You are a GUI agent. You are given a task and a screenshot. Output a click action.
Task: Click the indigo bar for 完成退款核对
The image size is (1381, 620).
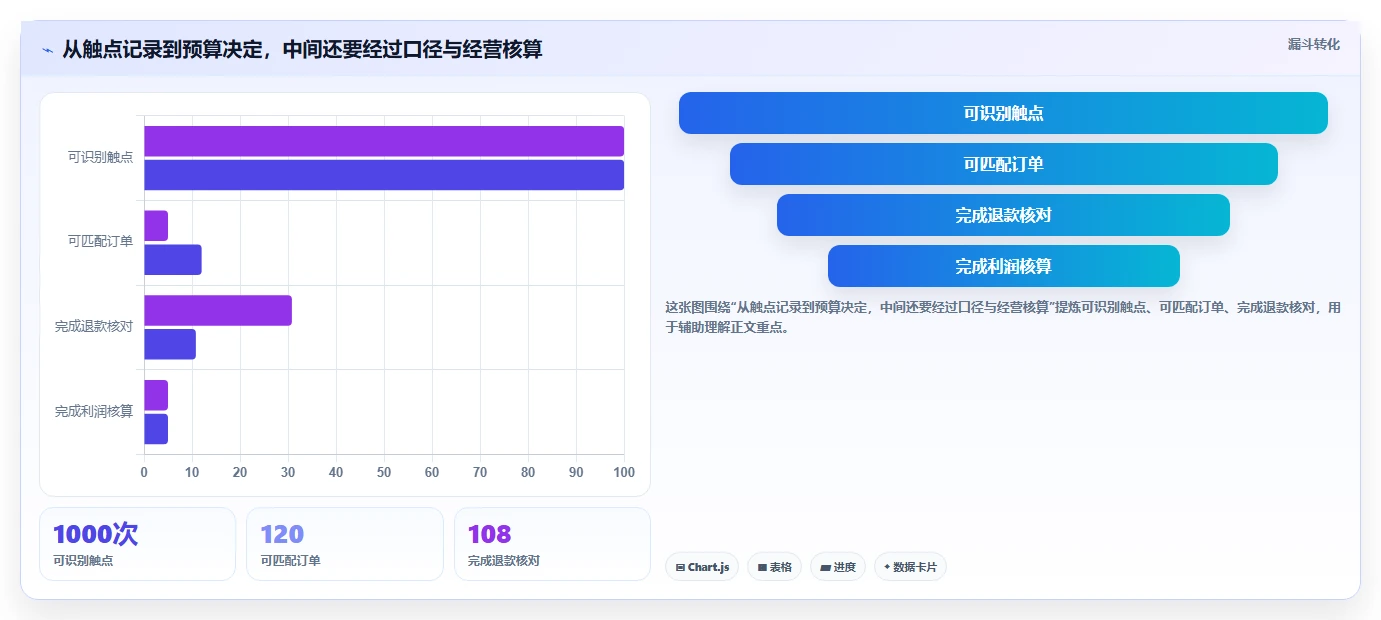pyautogui.click(x=170, y=344)
